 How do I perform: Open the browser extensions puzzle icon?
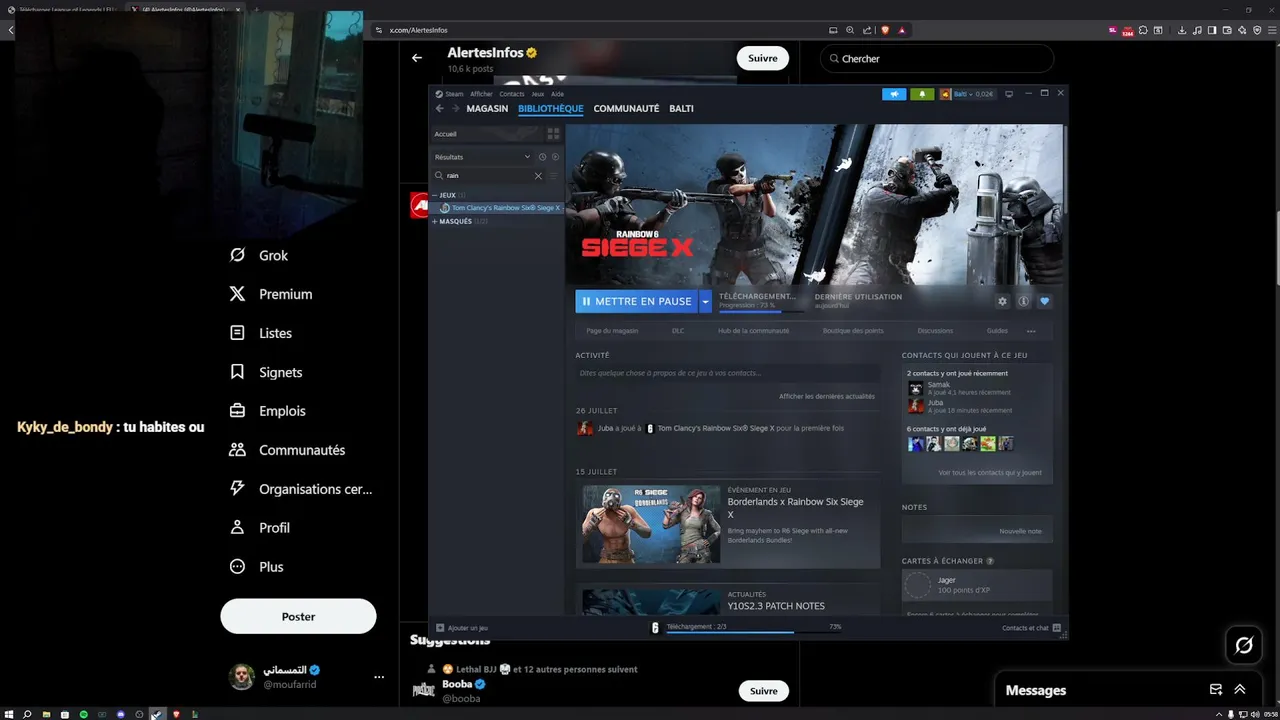(1143, 30)
